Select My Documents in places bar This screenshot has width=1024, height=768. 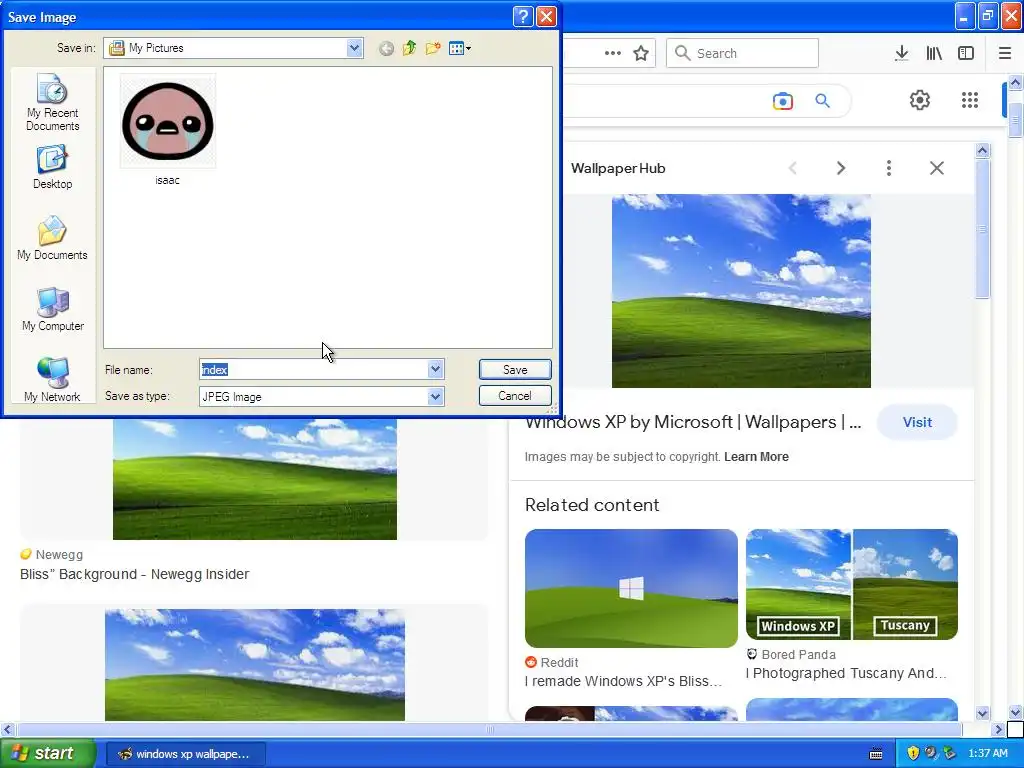coord(52,238)
